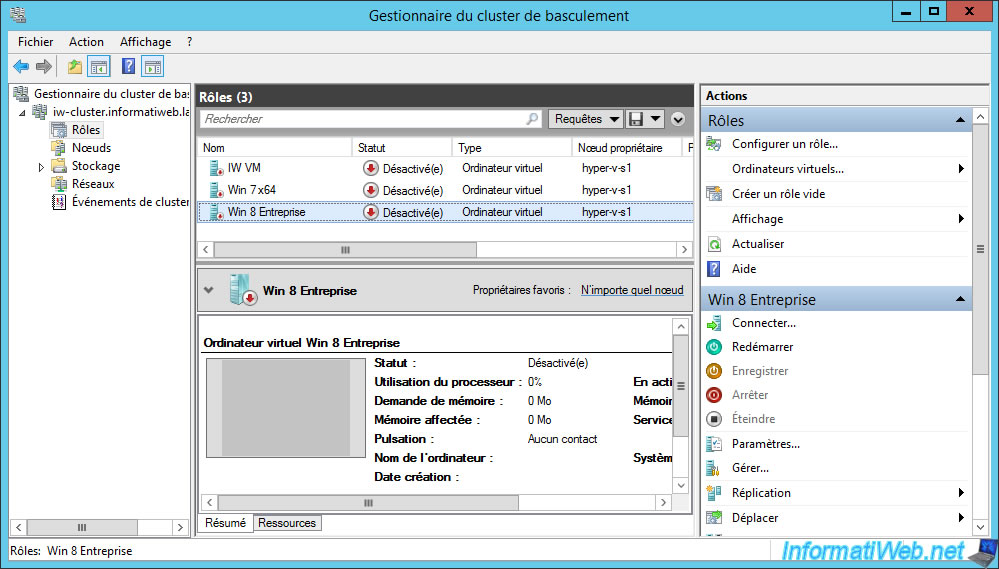The height and width of the screenshot is (569, 999).
Task: Click the Paramètres action icon
Action: click(x=714, y=444)
